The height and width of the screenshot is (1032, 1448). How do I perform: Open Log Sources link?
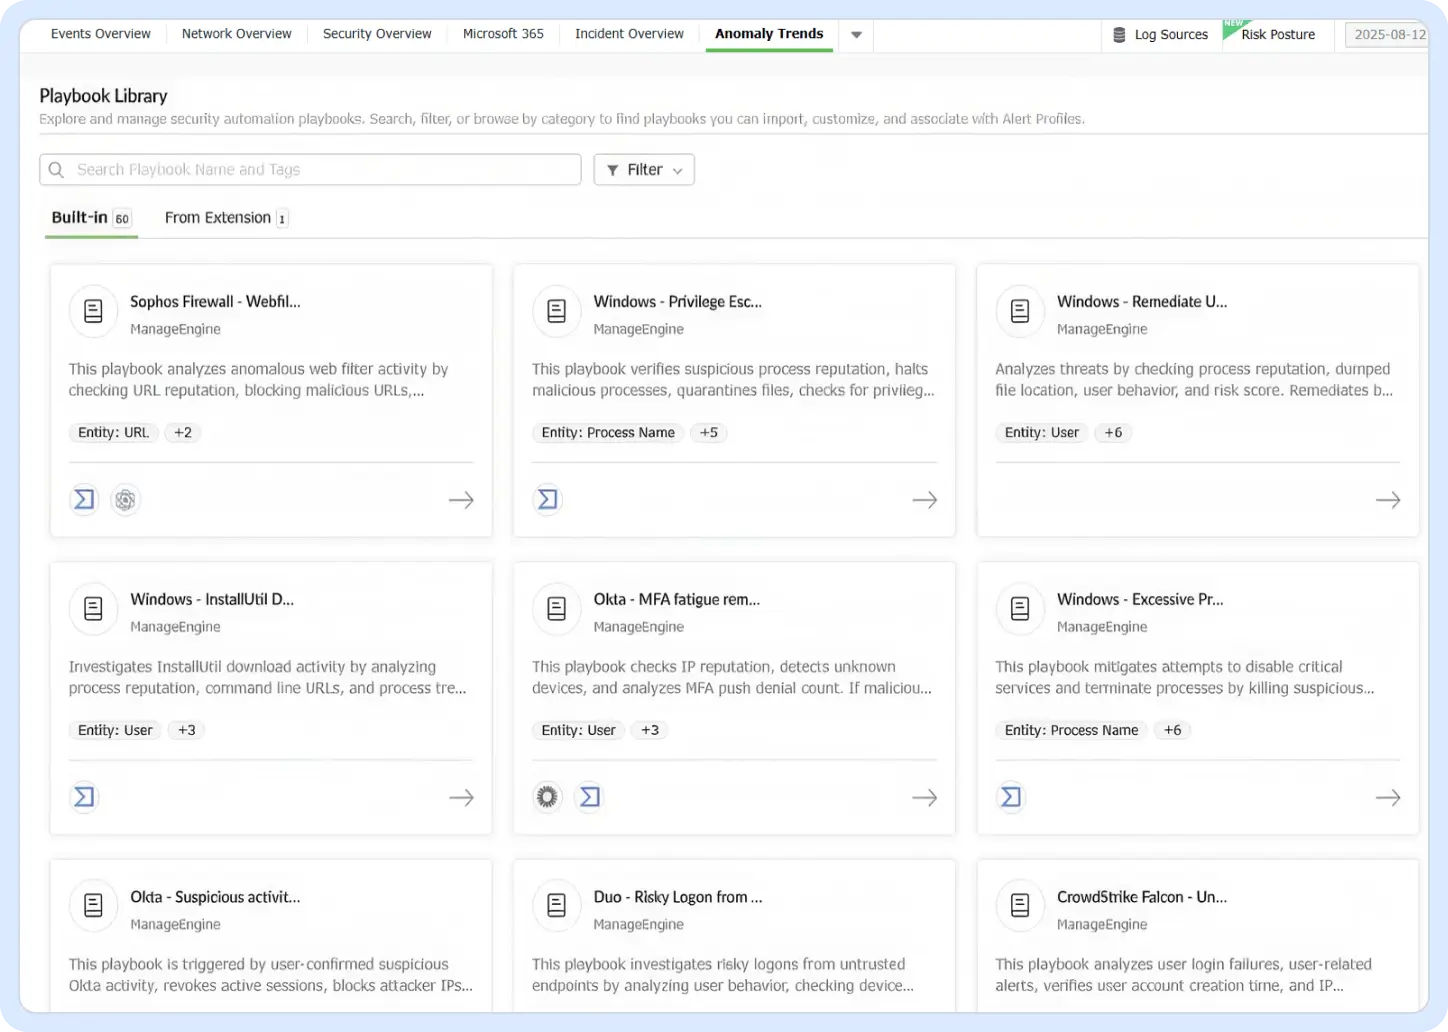[1171, 34]
